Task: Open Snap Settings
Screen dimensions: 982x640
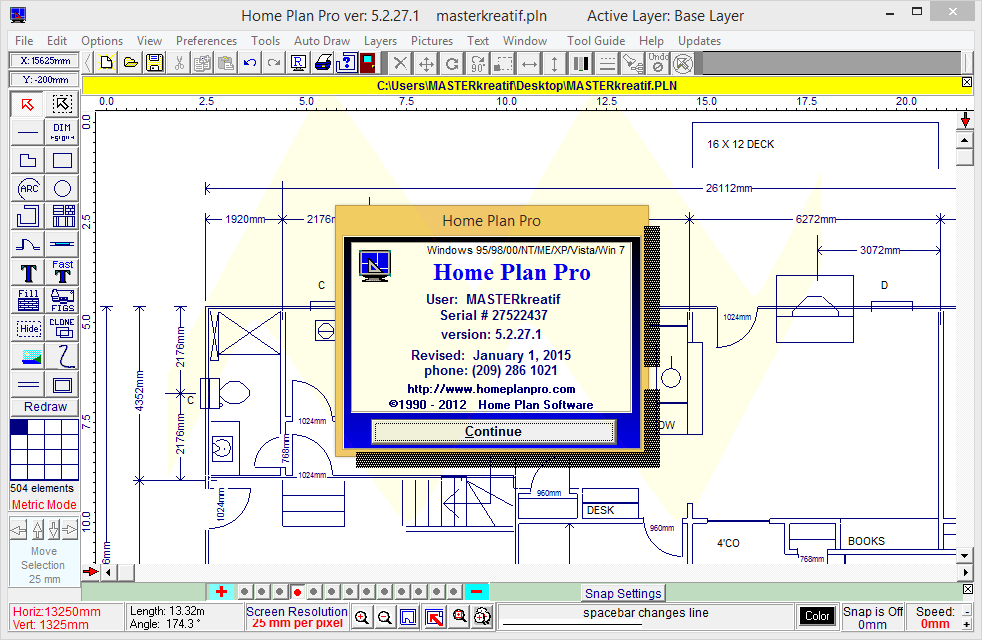Action: [623, 593]
